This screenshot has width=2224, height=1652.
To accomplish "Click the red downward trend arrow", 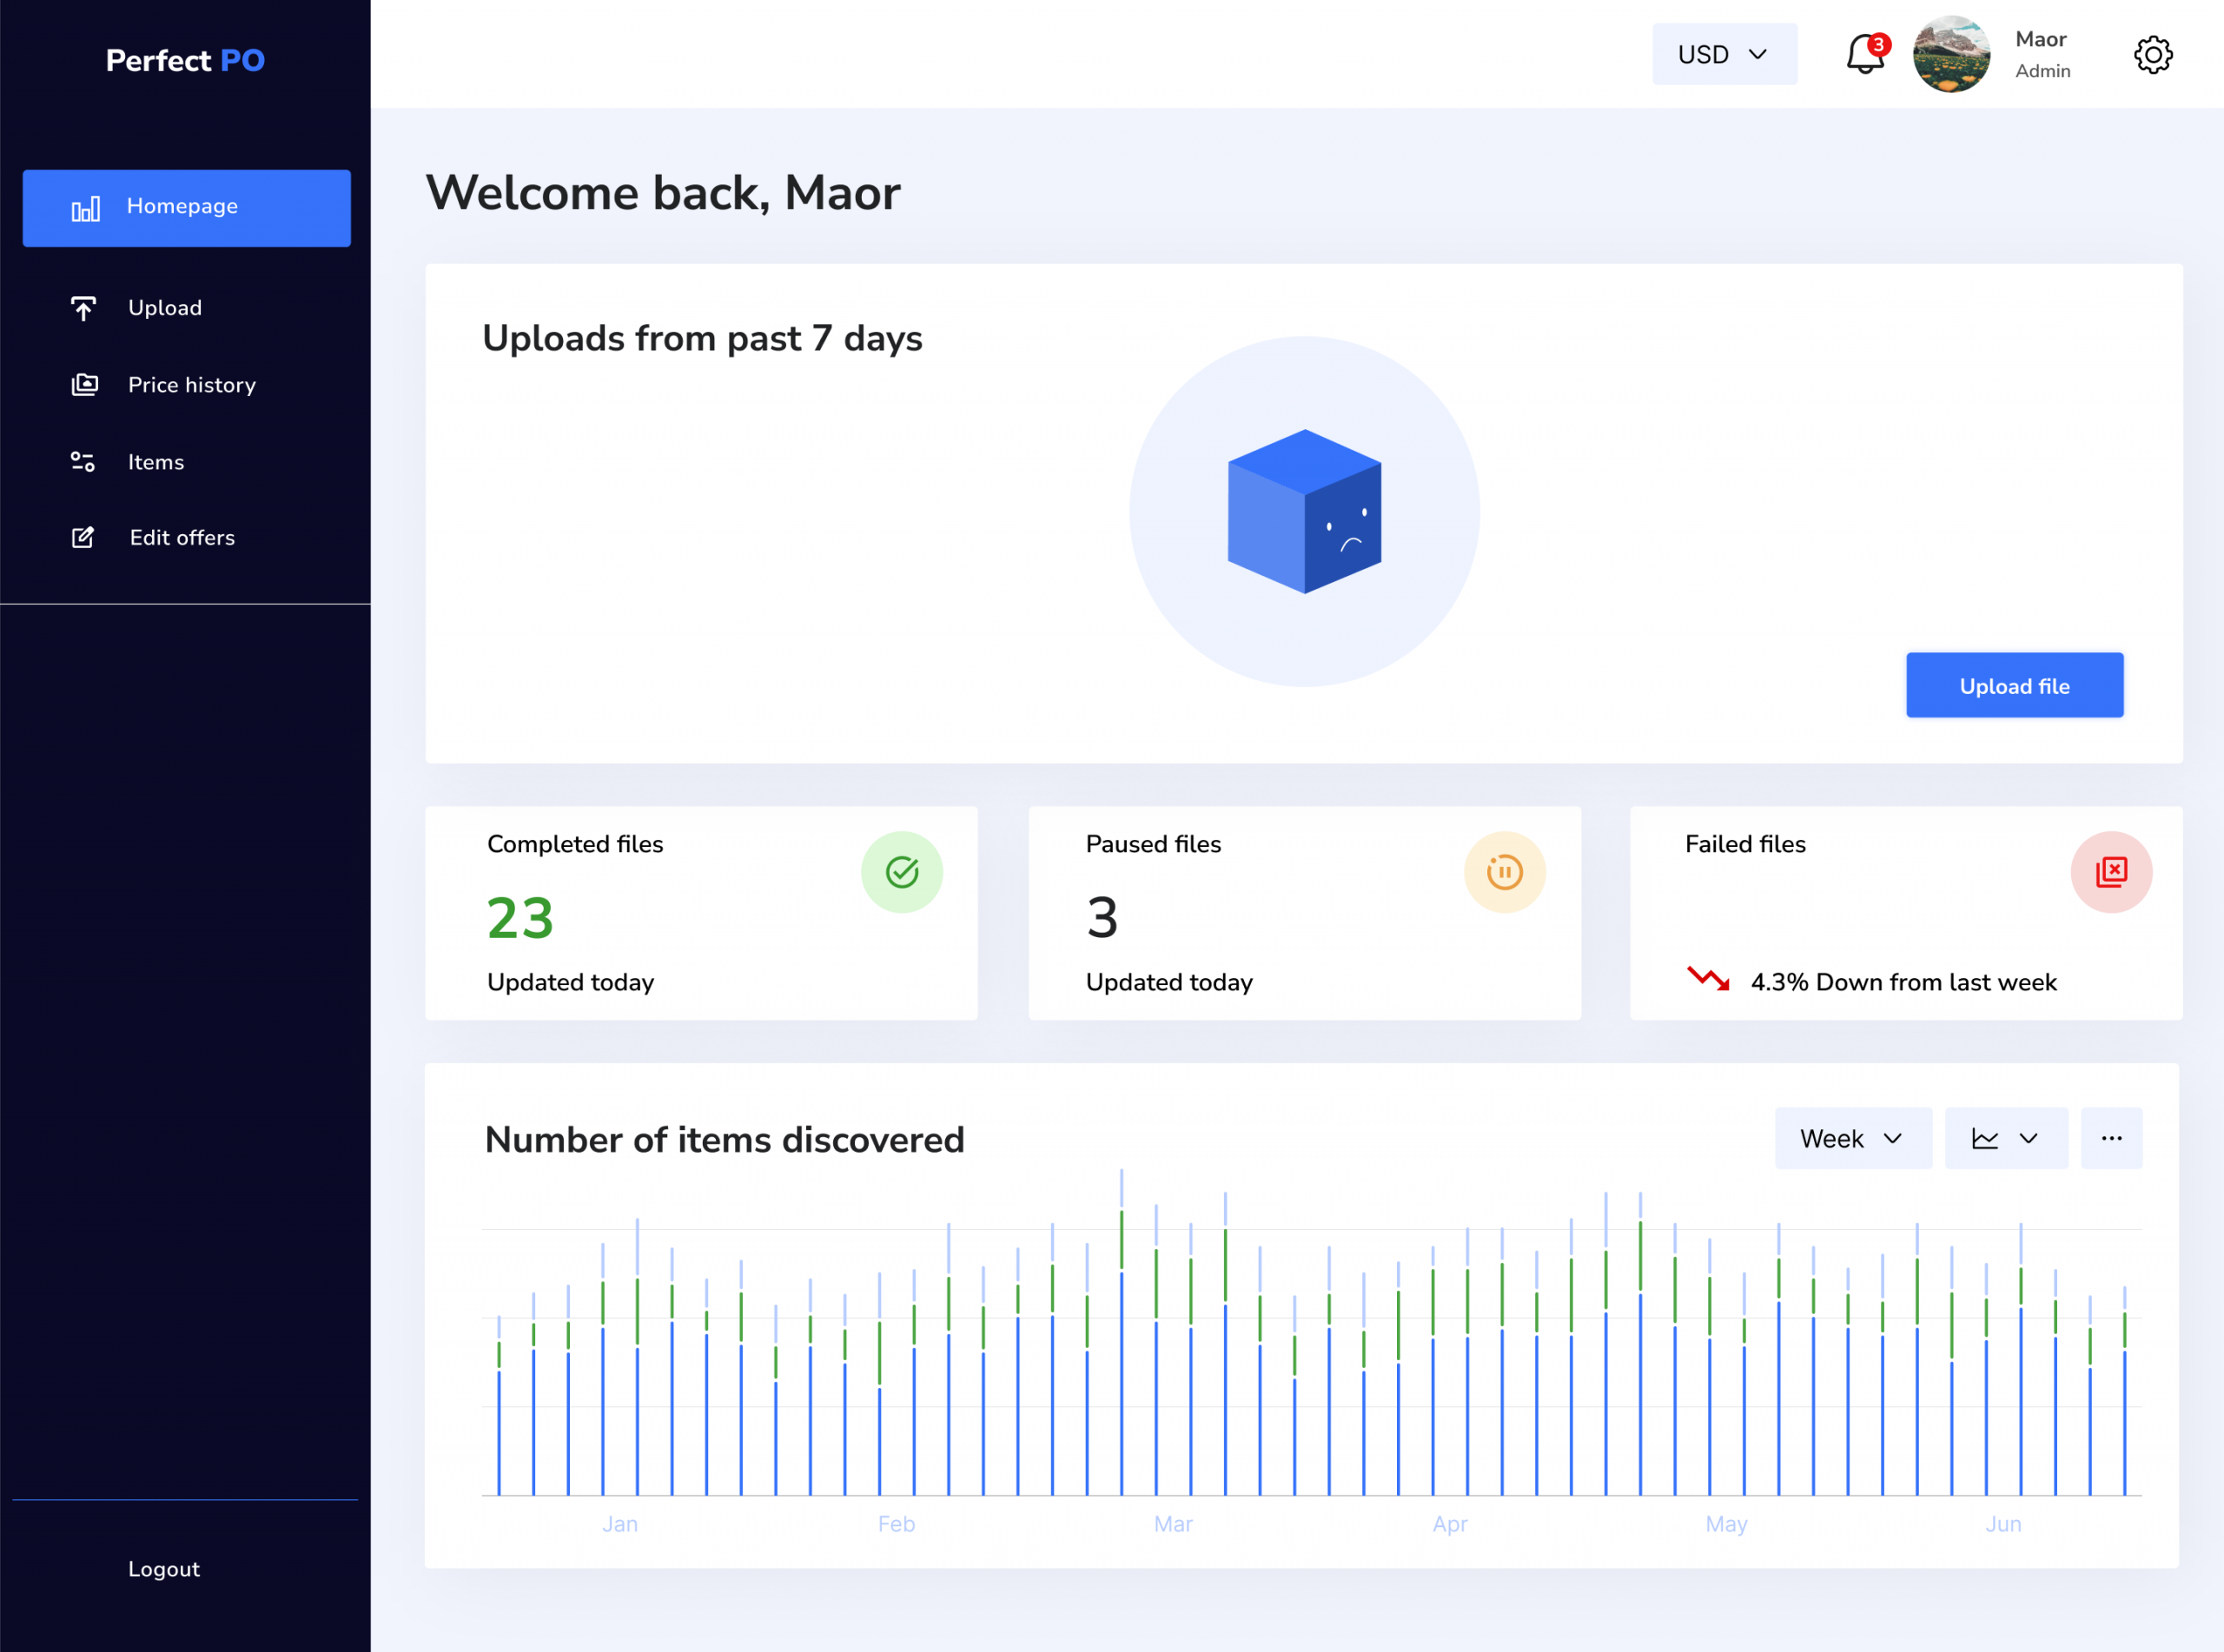I will coord(1708,979).
